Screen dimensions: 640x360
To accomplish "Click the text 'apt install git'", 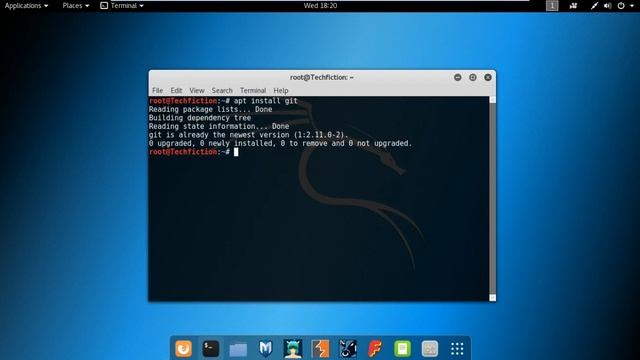I will pos(266,101).
